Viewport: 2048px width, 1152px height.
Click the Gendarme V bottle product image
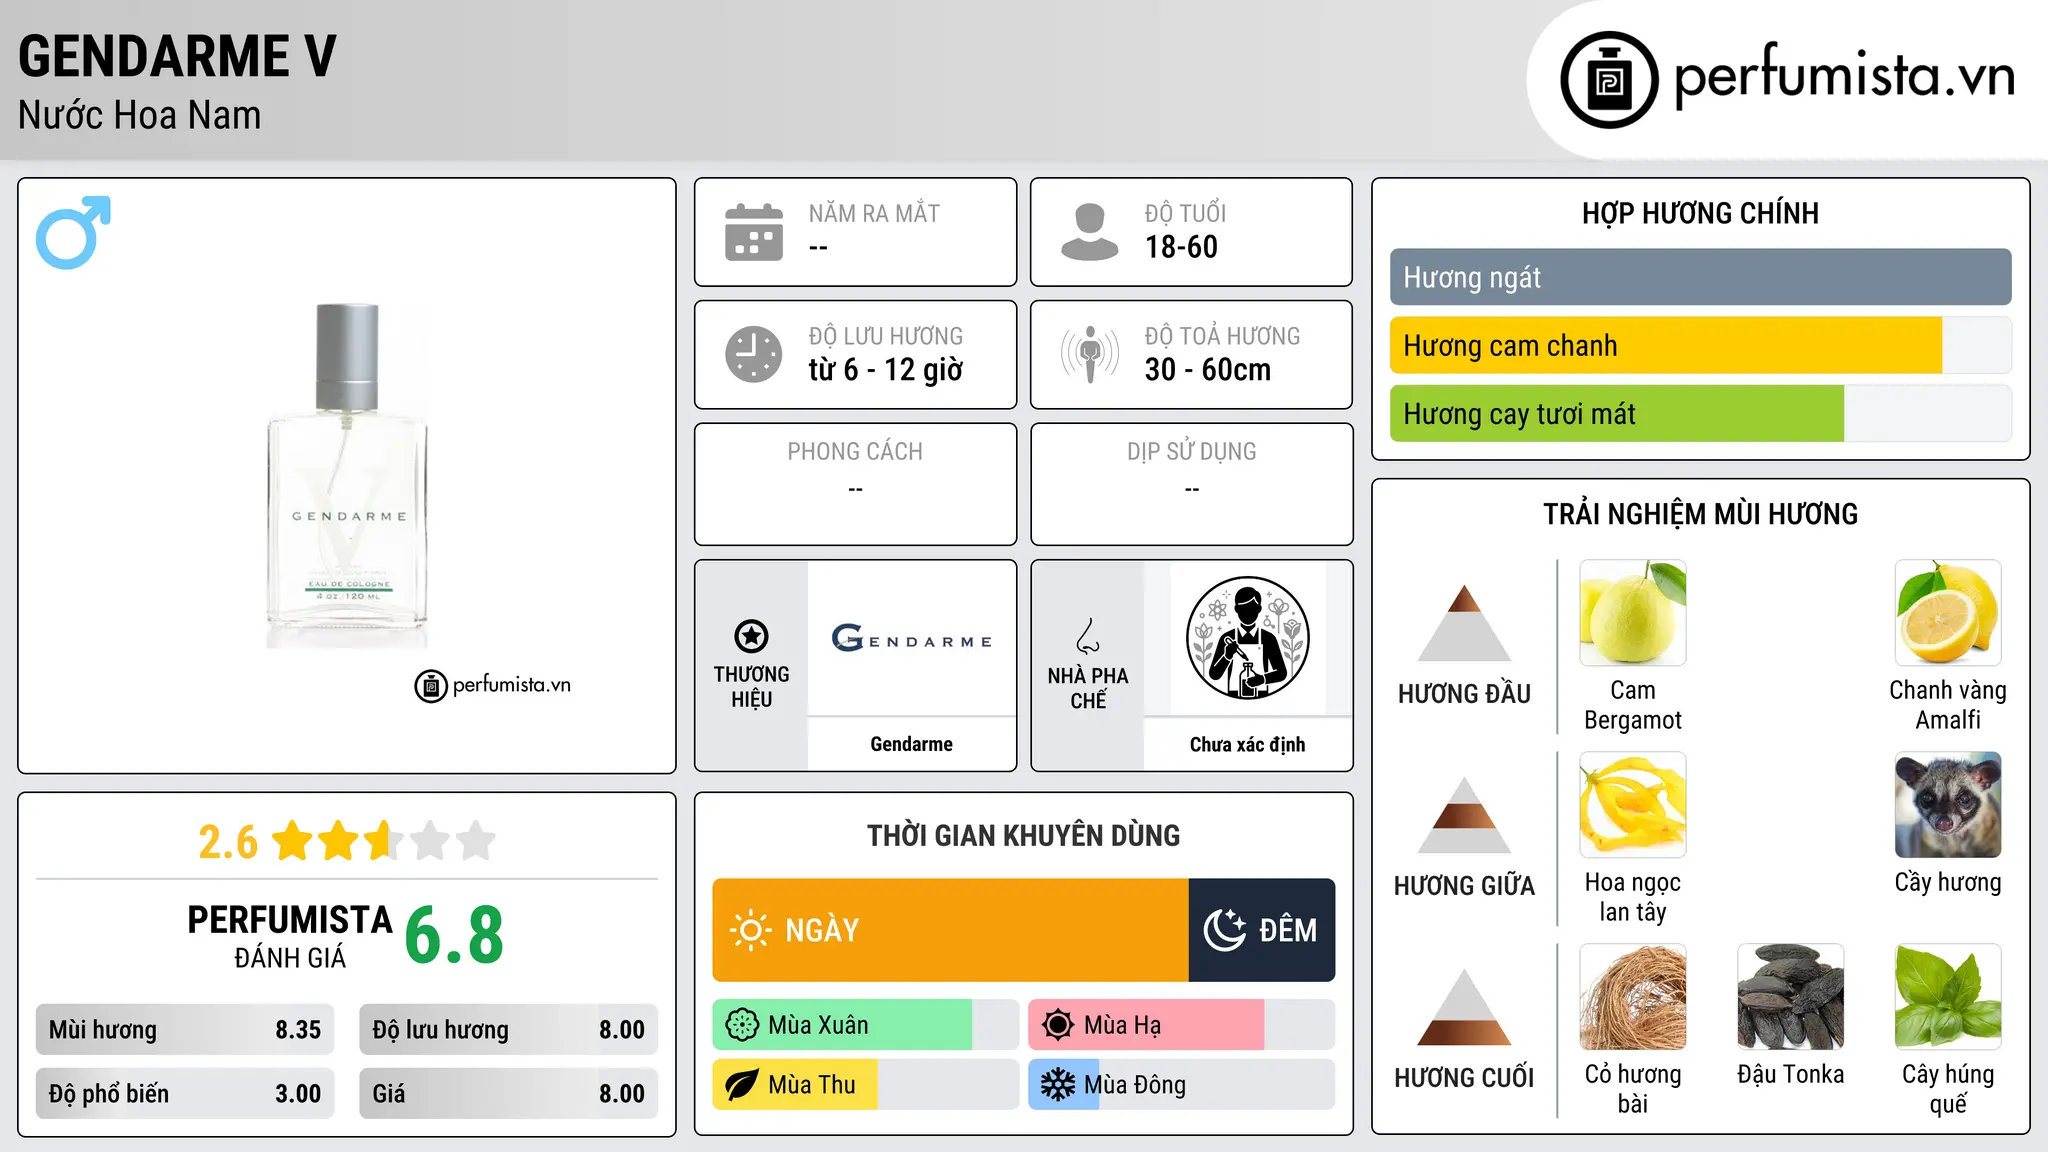(x=347, y=476)
